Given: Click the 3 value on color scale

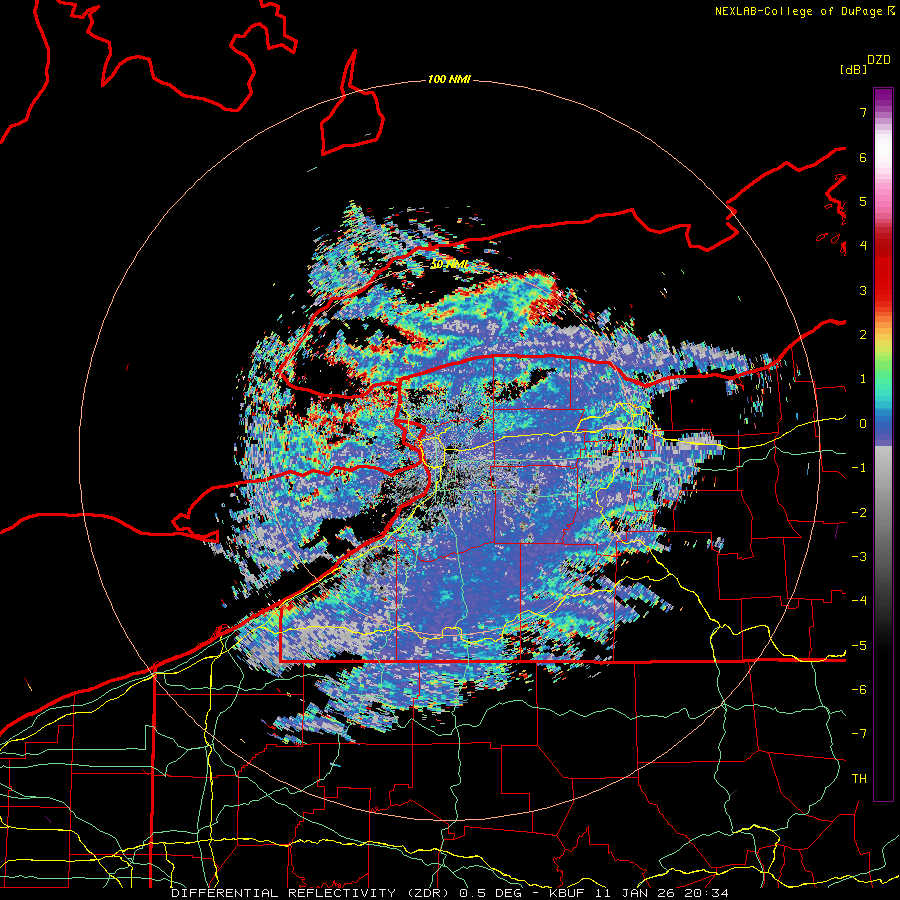Looking at the screenshot, I should coord(863,290).
